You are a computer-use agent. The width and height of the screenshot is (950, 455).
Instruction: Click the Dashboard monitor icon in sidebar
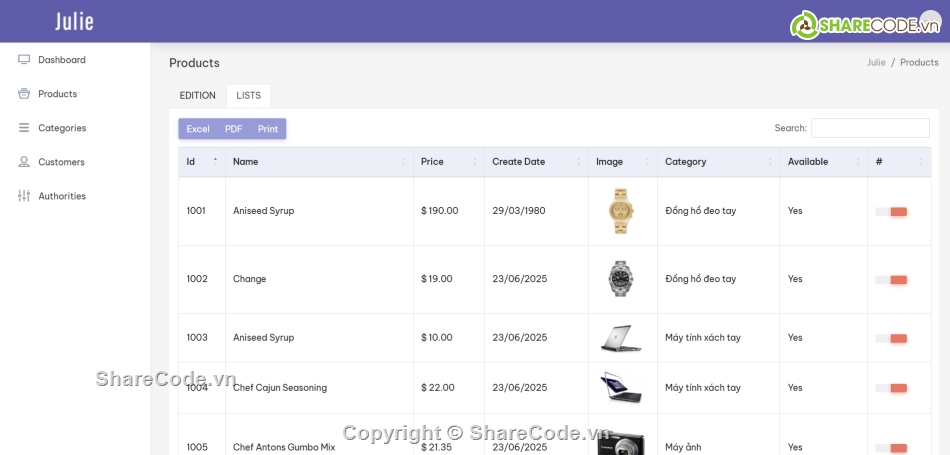coord(24,59)
